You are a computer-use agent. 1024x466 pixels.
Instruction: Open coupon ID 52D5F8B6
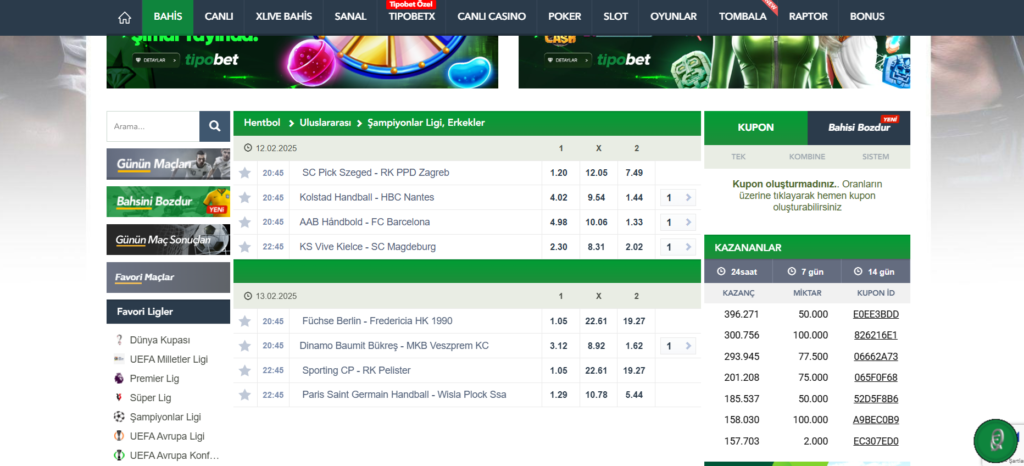[x=876, y=399]
